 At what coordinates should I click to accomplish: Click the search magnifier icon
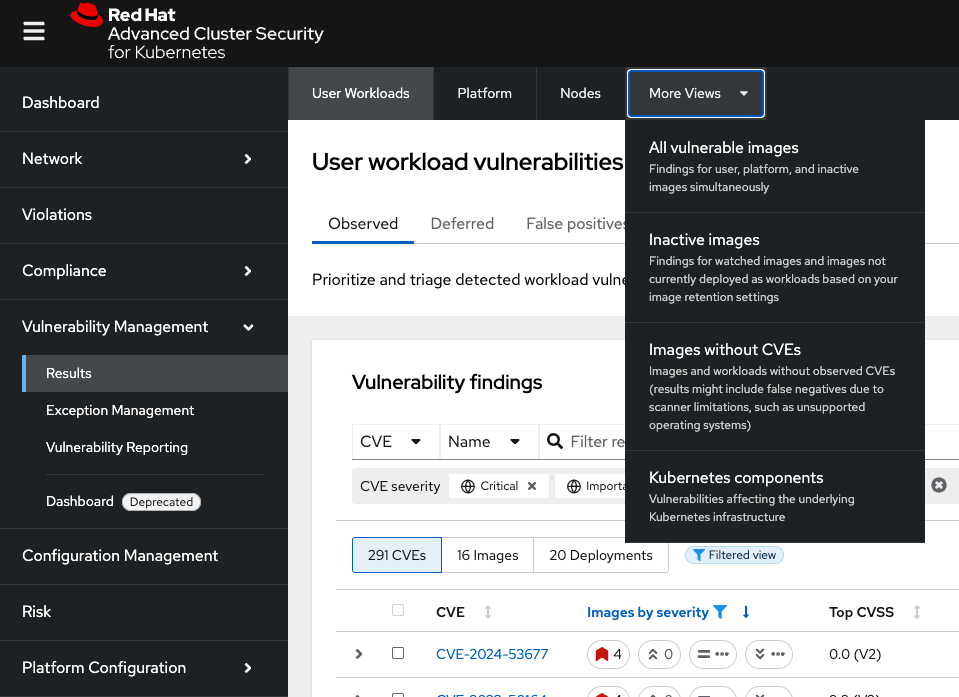coord(555,441)
